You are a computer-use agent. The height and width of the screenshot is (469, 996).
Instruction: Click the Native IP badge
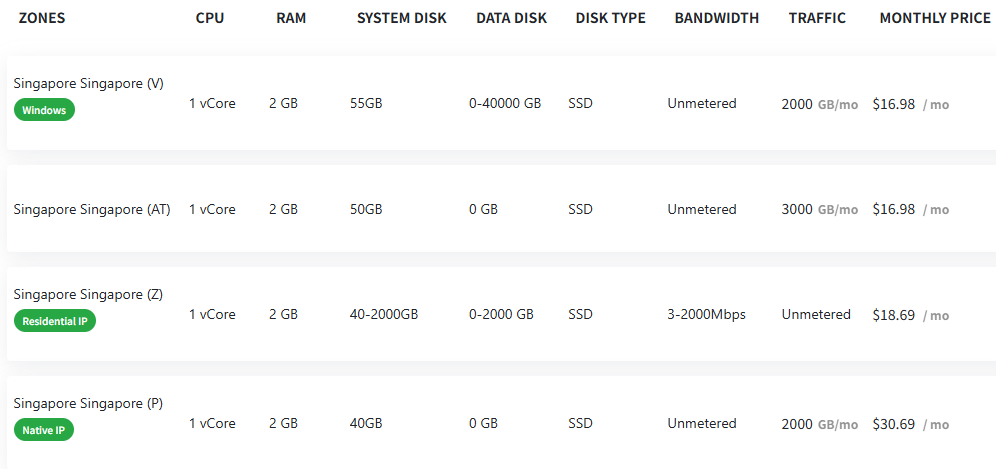[x=44, y=430]
